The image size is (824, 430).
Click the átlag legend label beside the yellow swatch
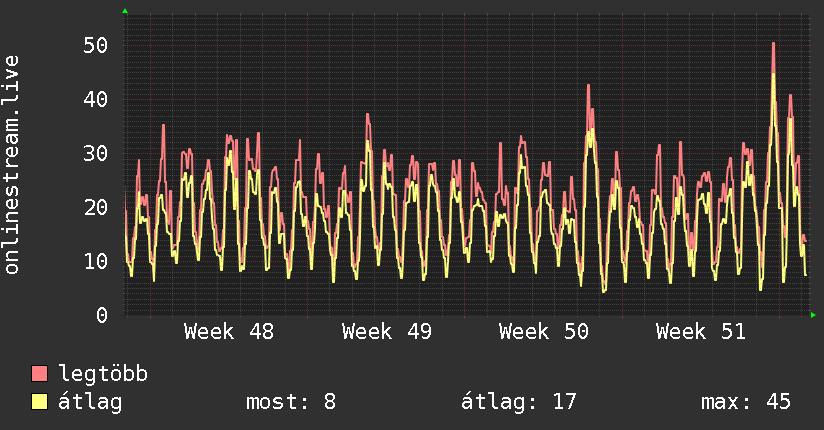tap(90, 403)
